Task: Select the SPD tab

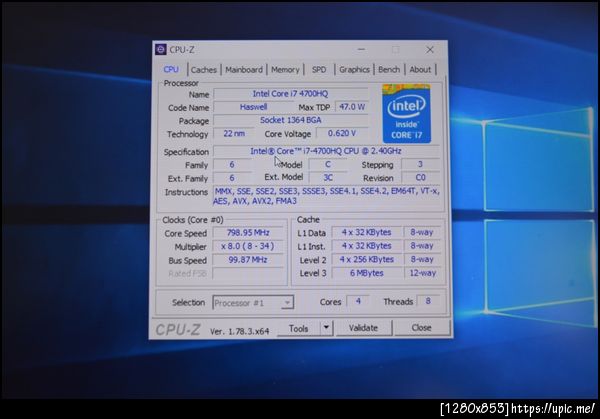Action: [319, 70]
